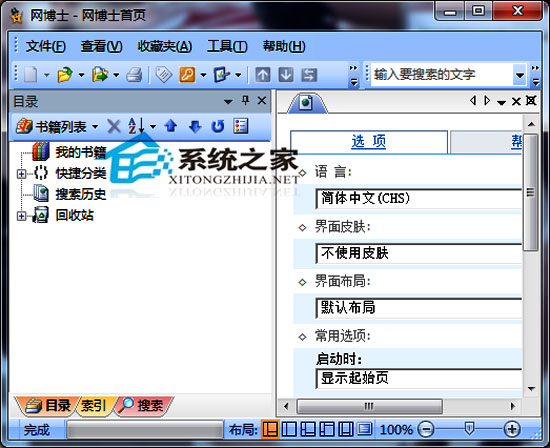Select the second layout icon in status bar
The image size is (550, 448).
[289, 429]
